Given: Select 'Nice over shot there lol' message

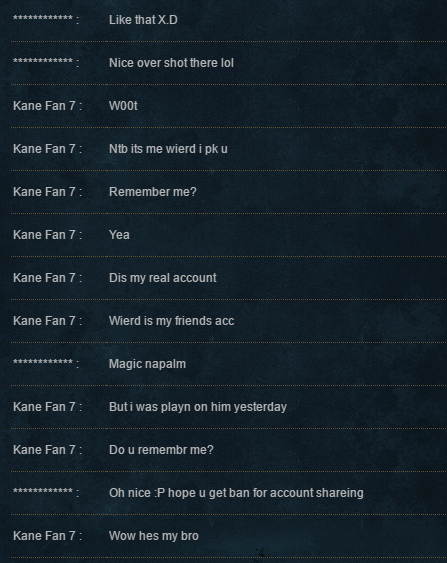Looking at the screenshot, I should (x=171, y=63).
